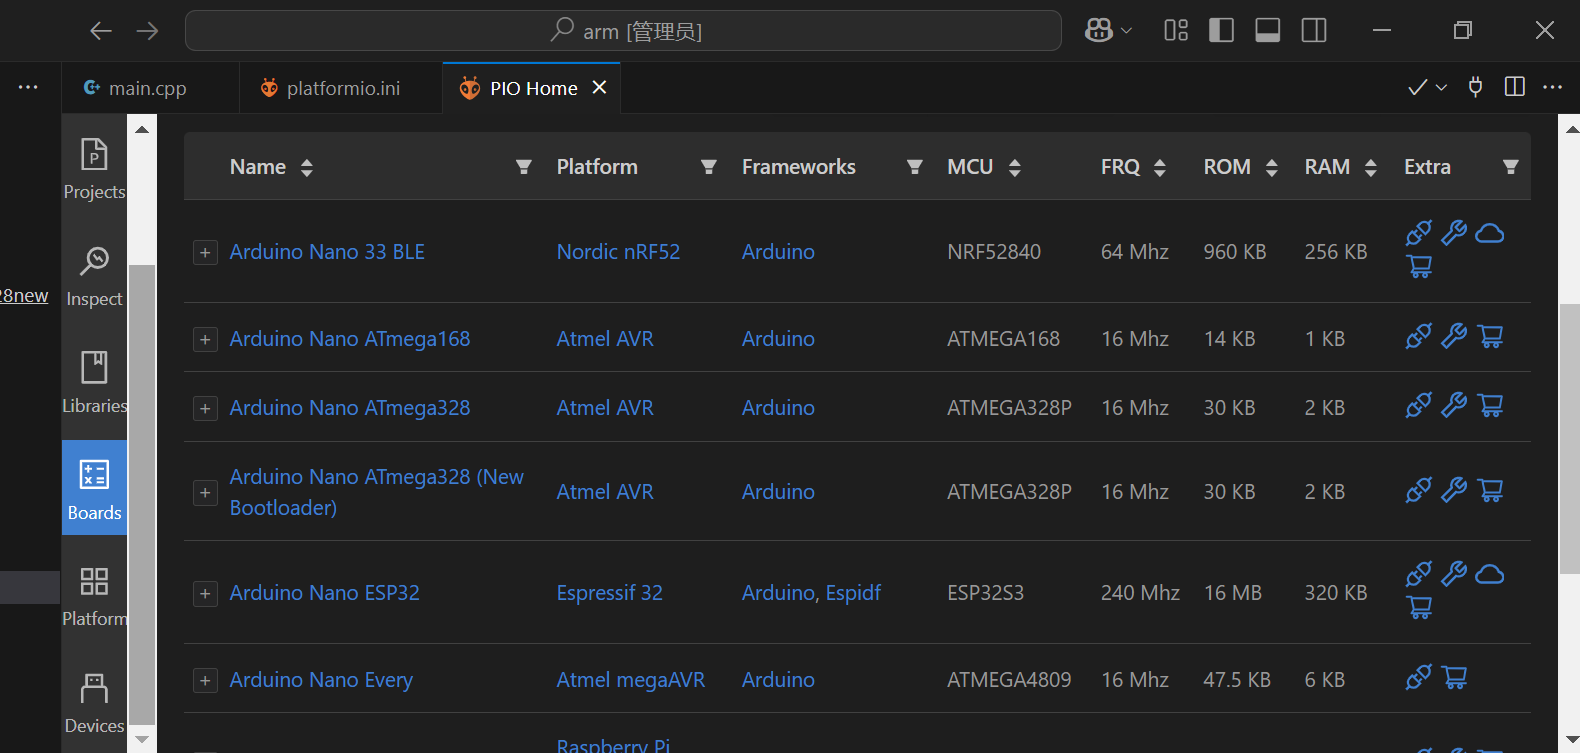Click the split editor icon

(1514, 87)
